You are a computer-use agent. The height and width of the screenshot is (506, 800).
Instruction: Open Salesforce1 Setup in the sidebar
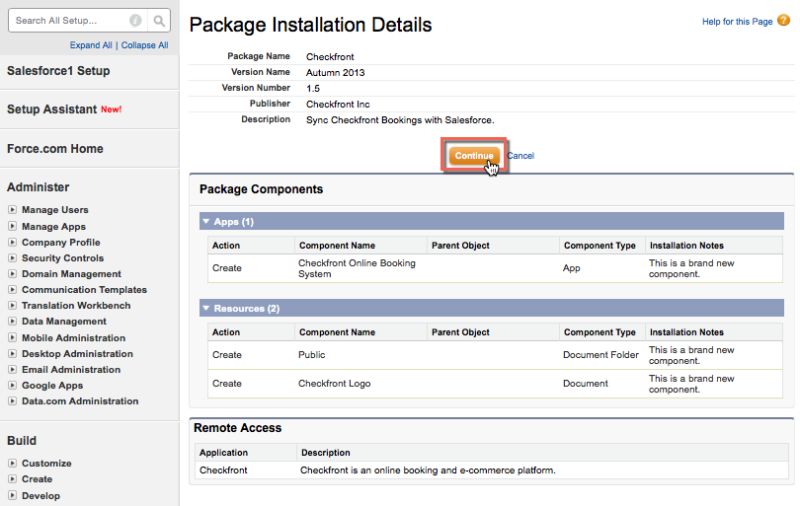pyautogui.click(x=58, y=71)
